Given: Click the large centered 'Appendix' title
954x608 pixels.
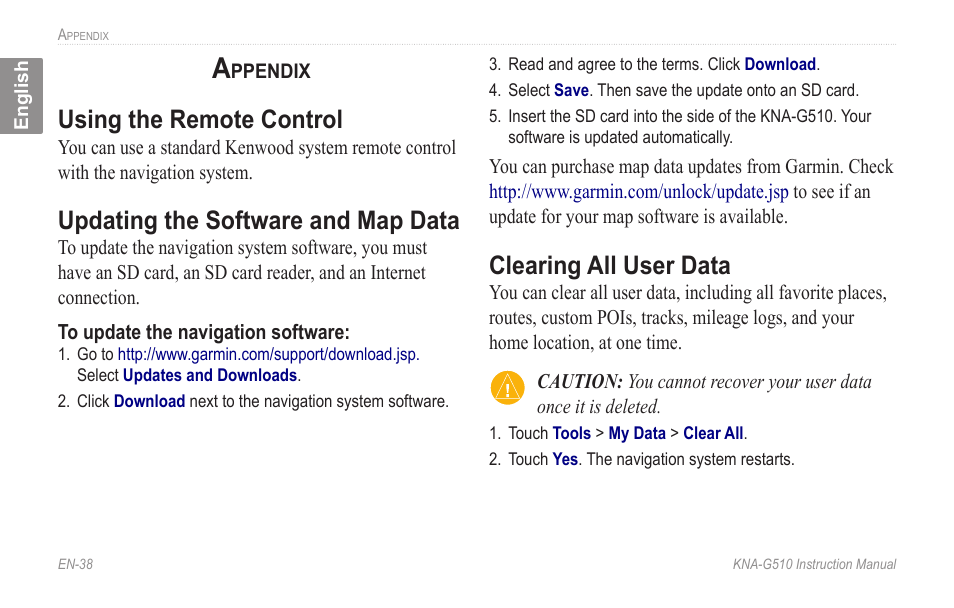Looking at the screenshot, I should click(261, 68).
